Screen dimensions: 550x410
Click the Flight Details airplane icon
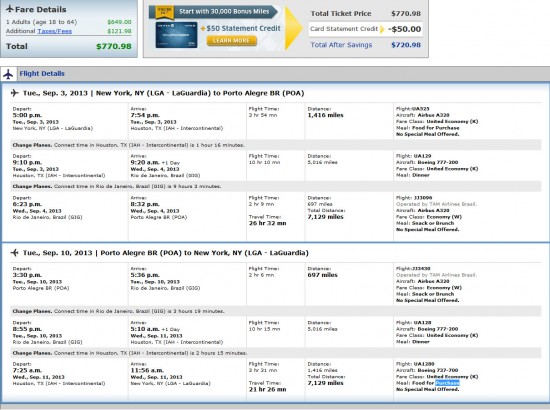click(x=8, y=74)
